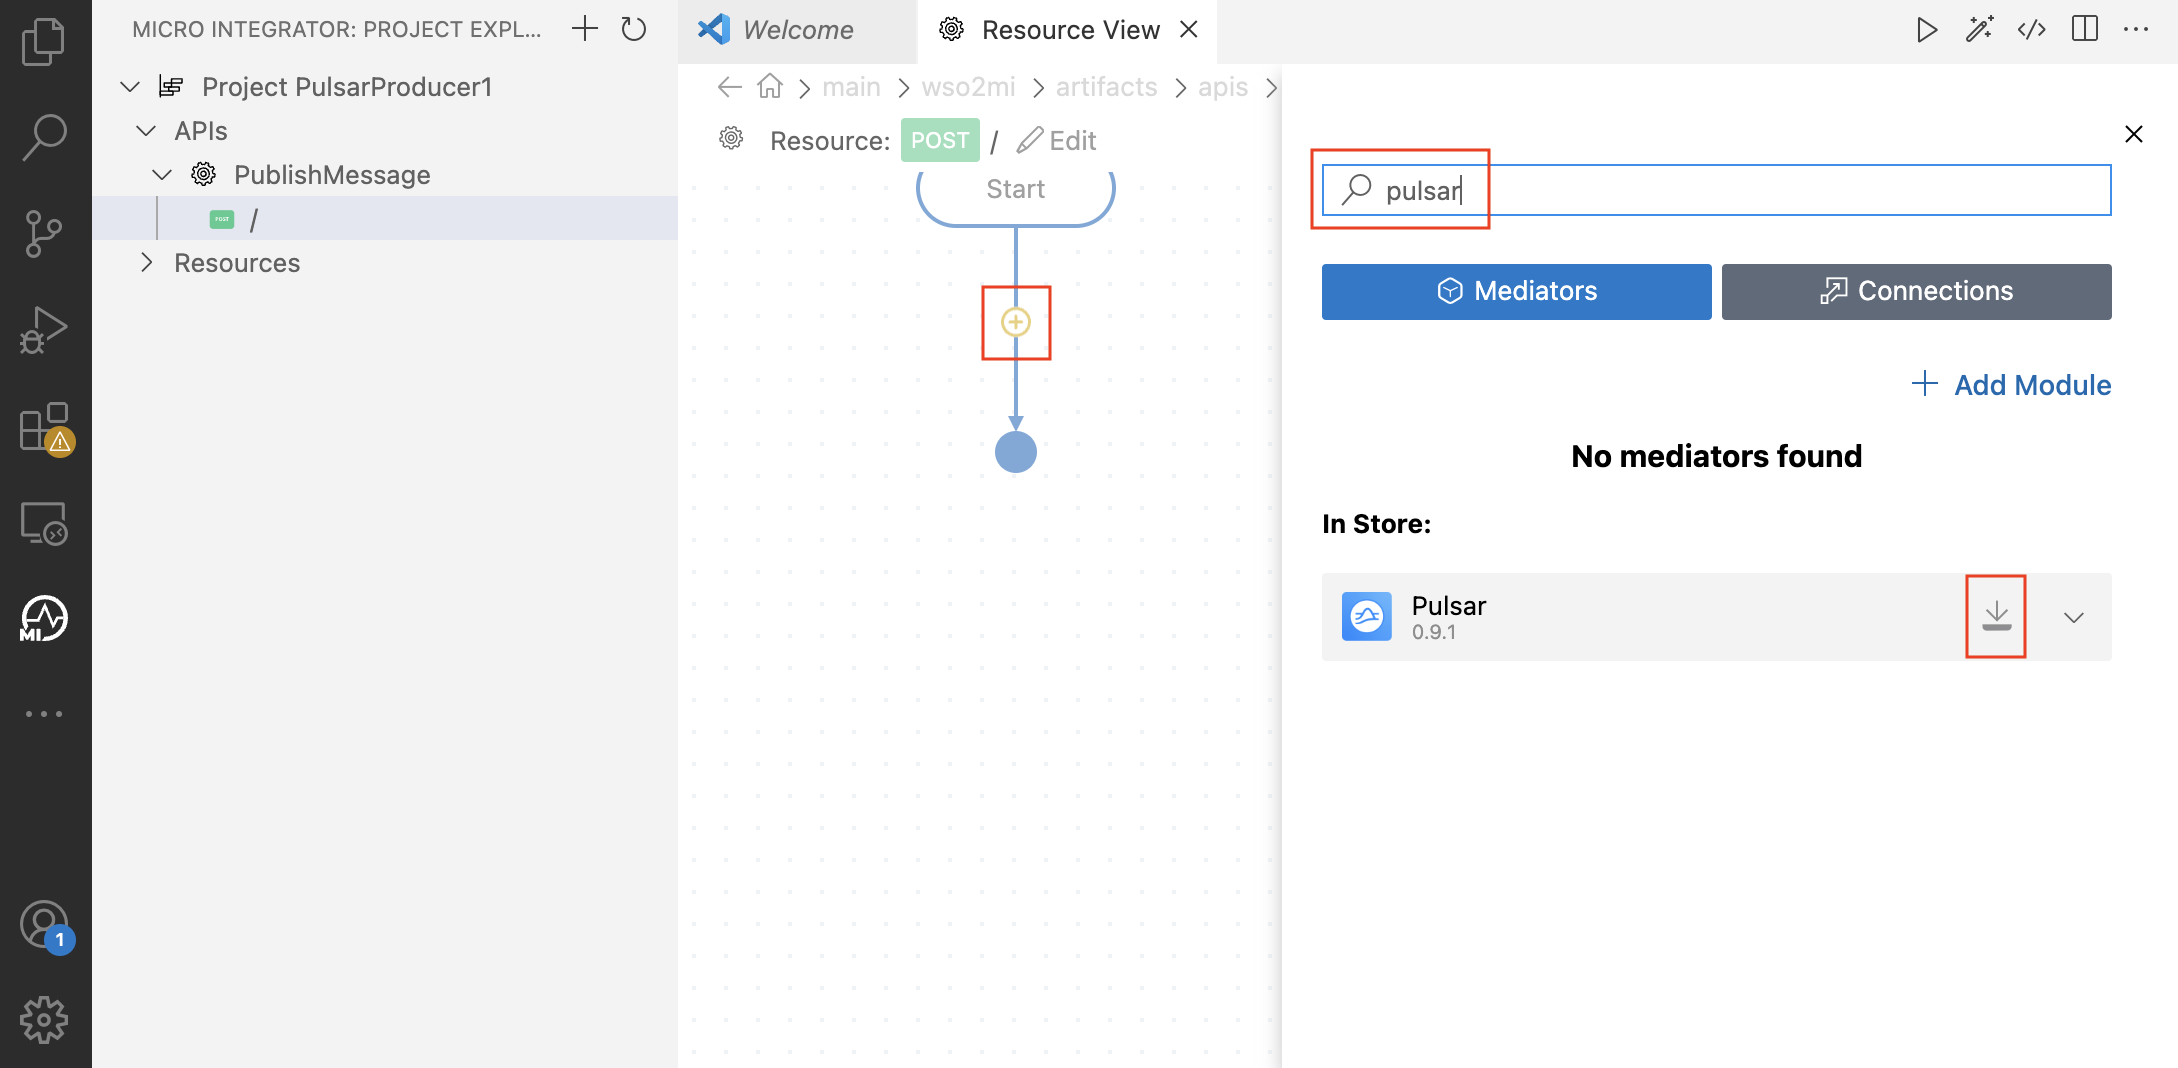Open the Micro Integrator extension icon

pyautogui.click(x=44, y=618)
